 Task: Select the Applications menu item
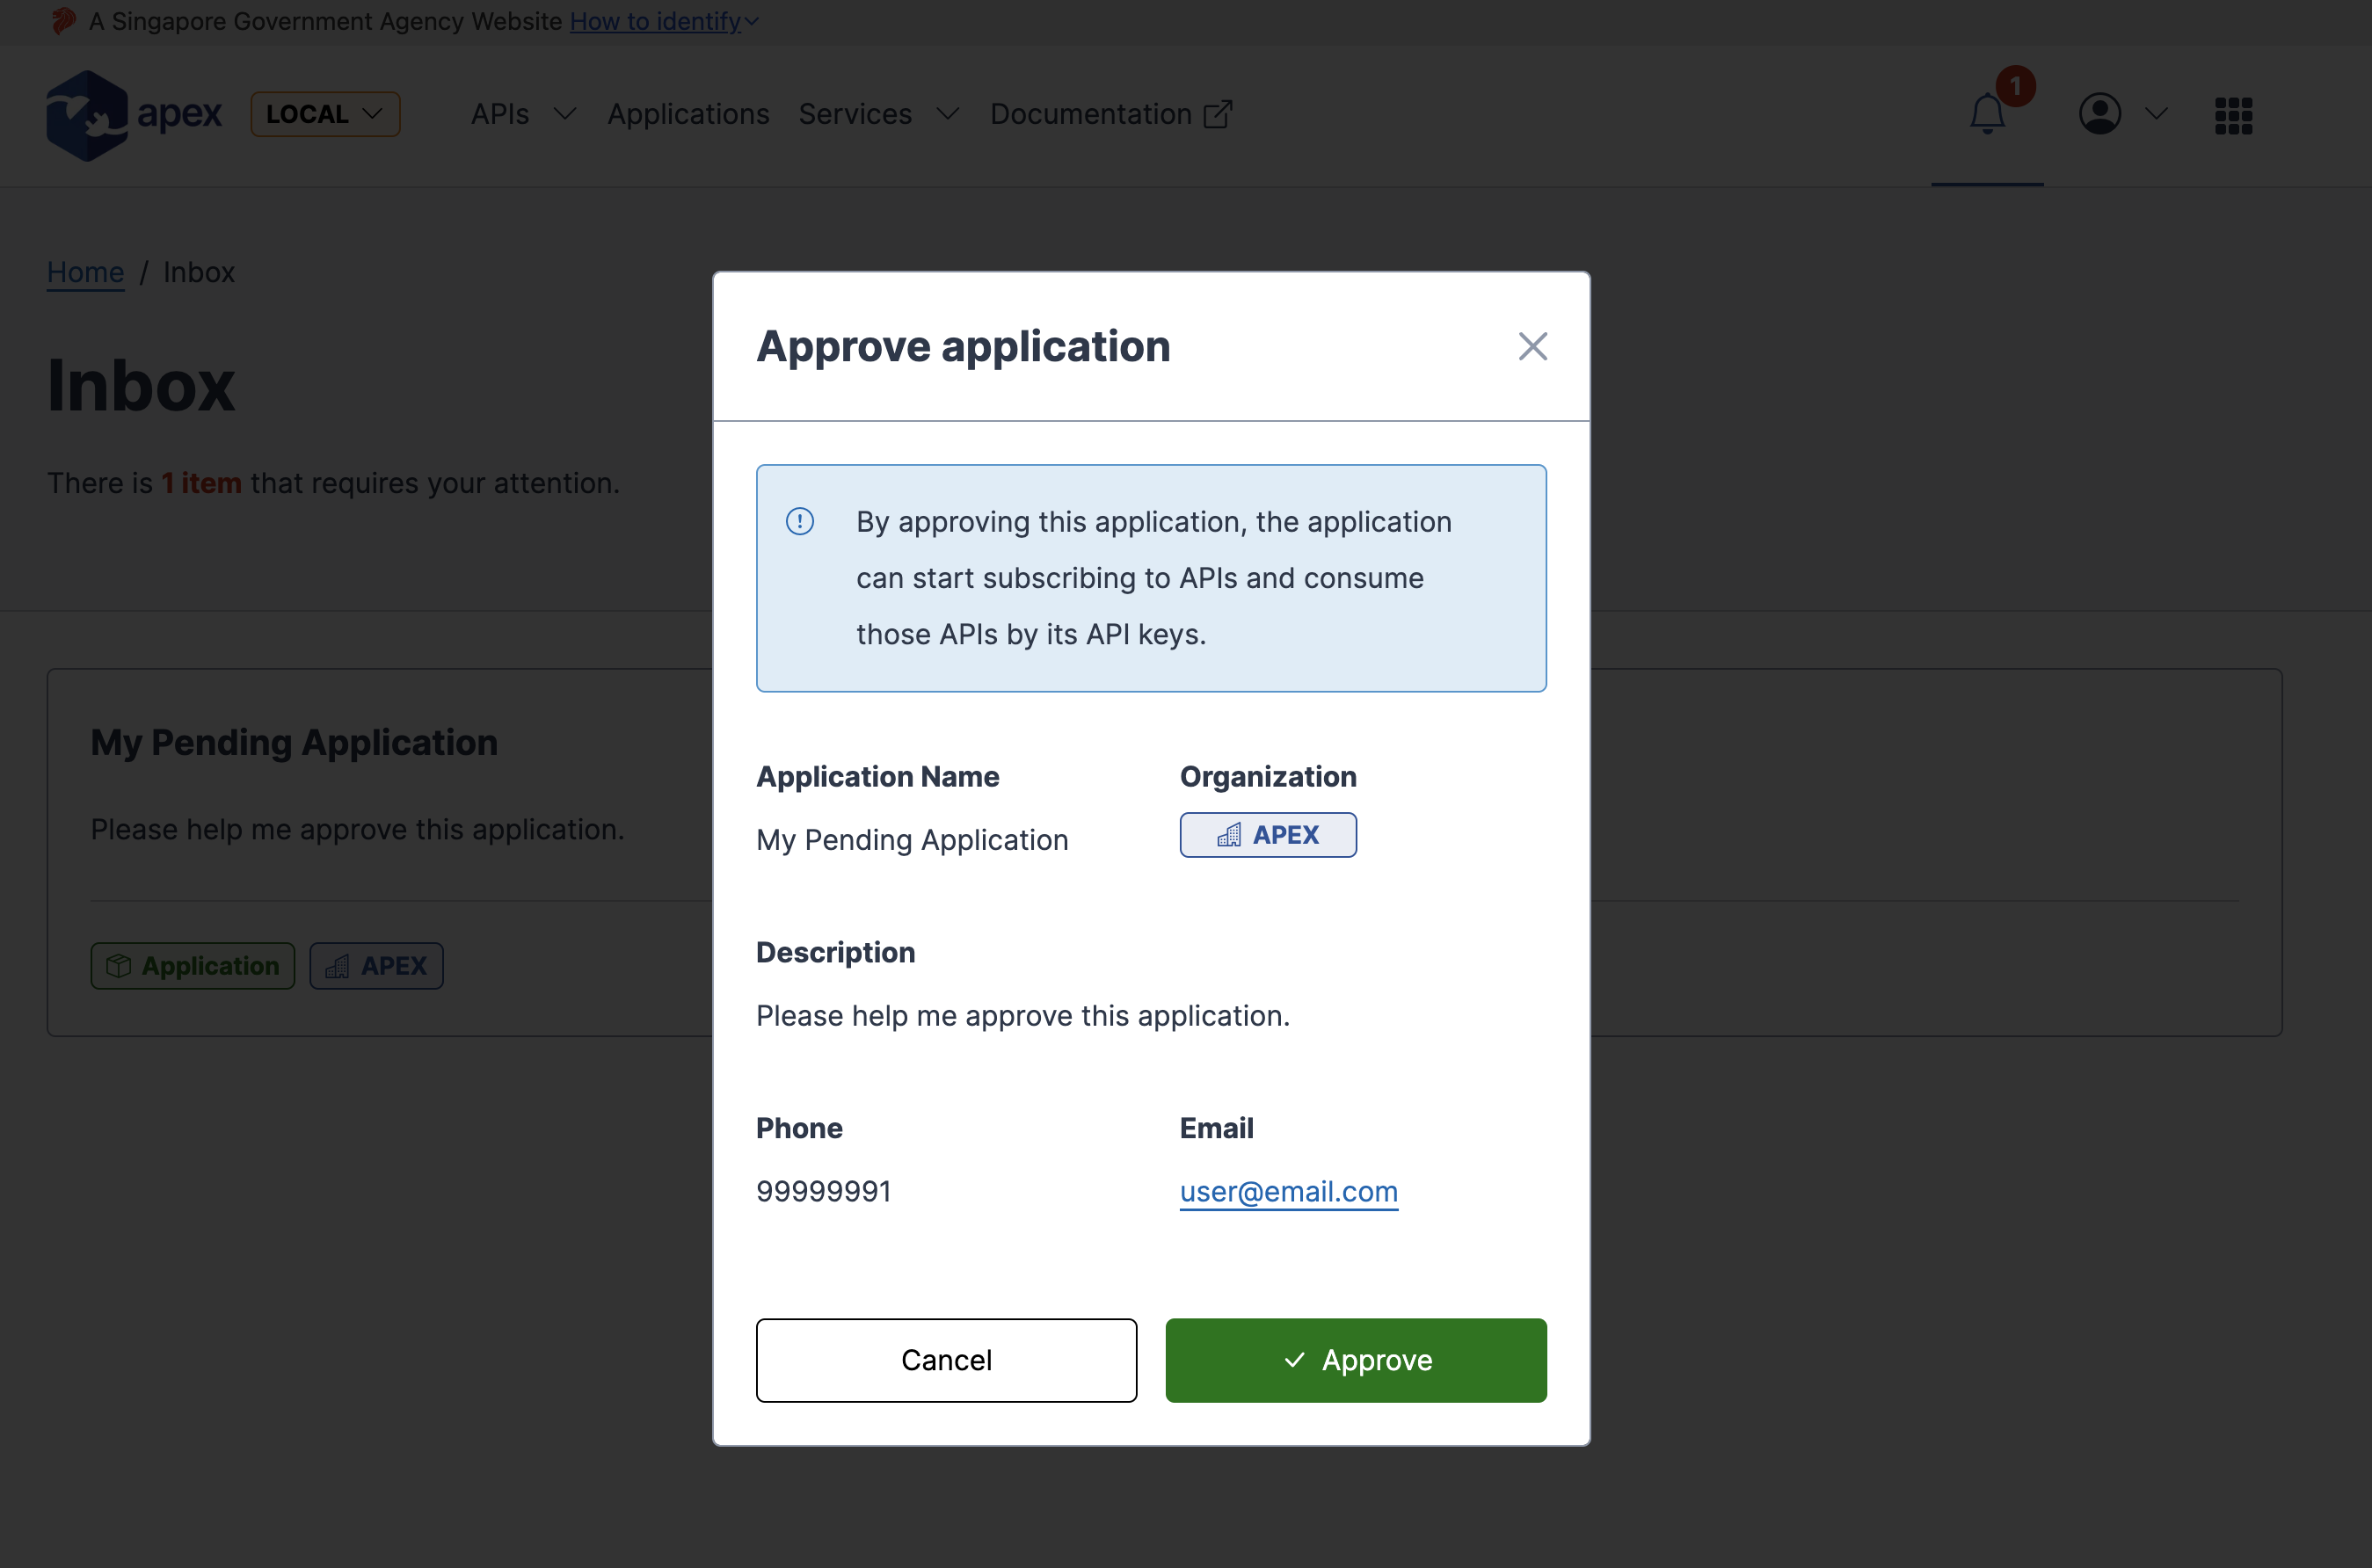687,113
